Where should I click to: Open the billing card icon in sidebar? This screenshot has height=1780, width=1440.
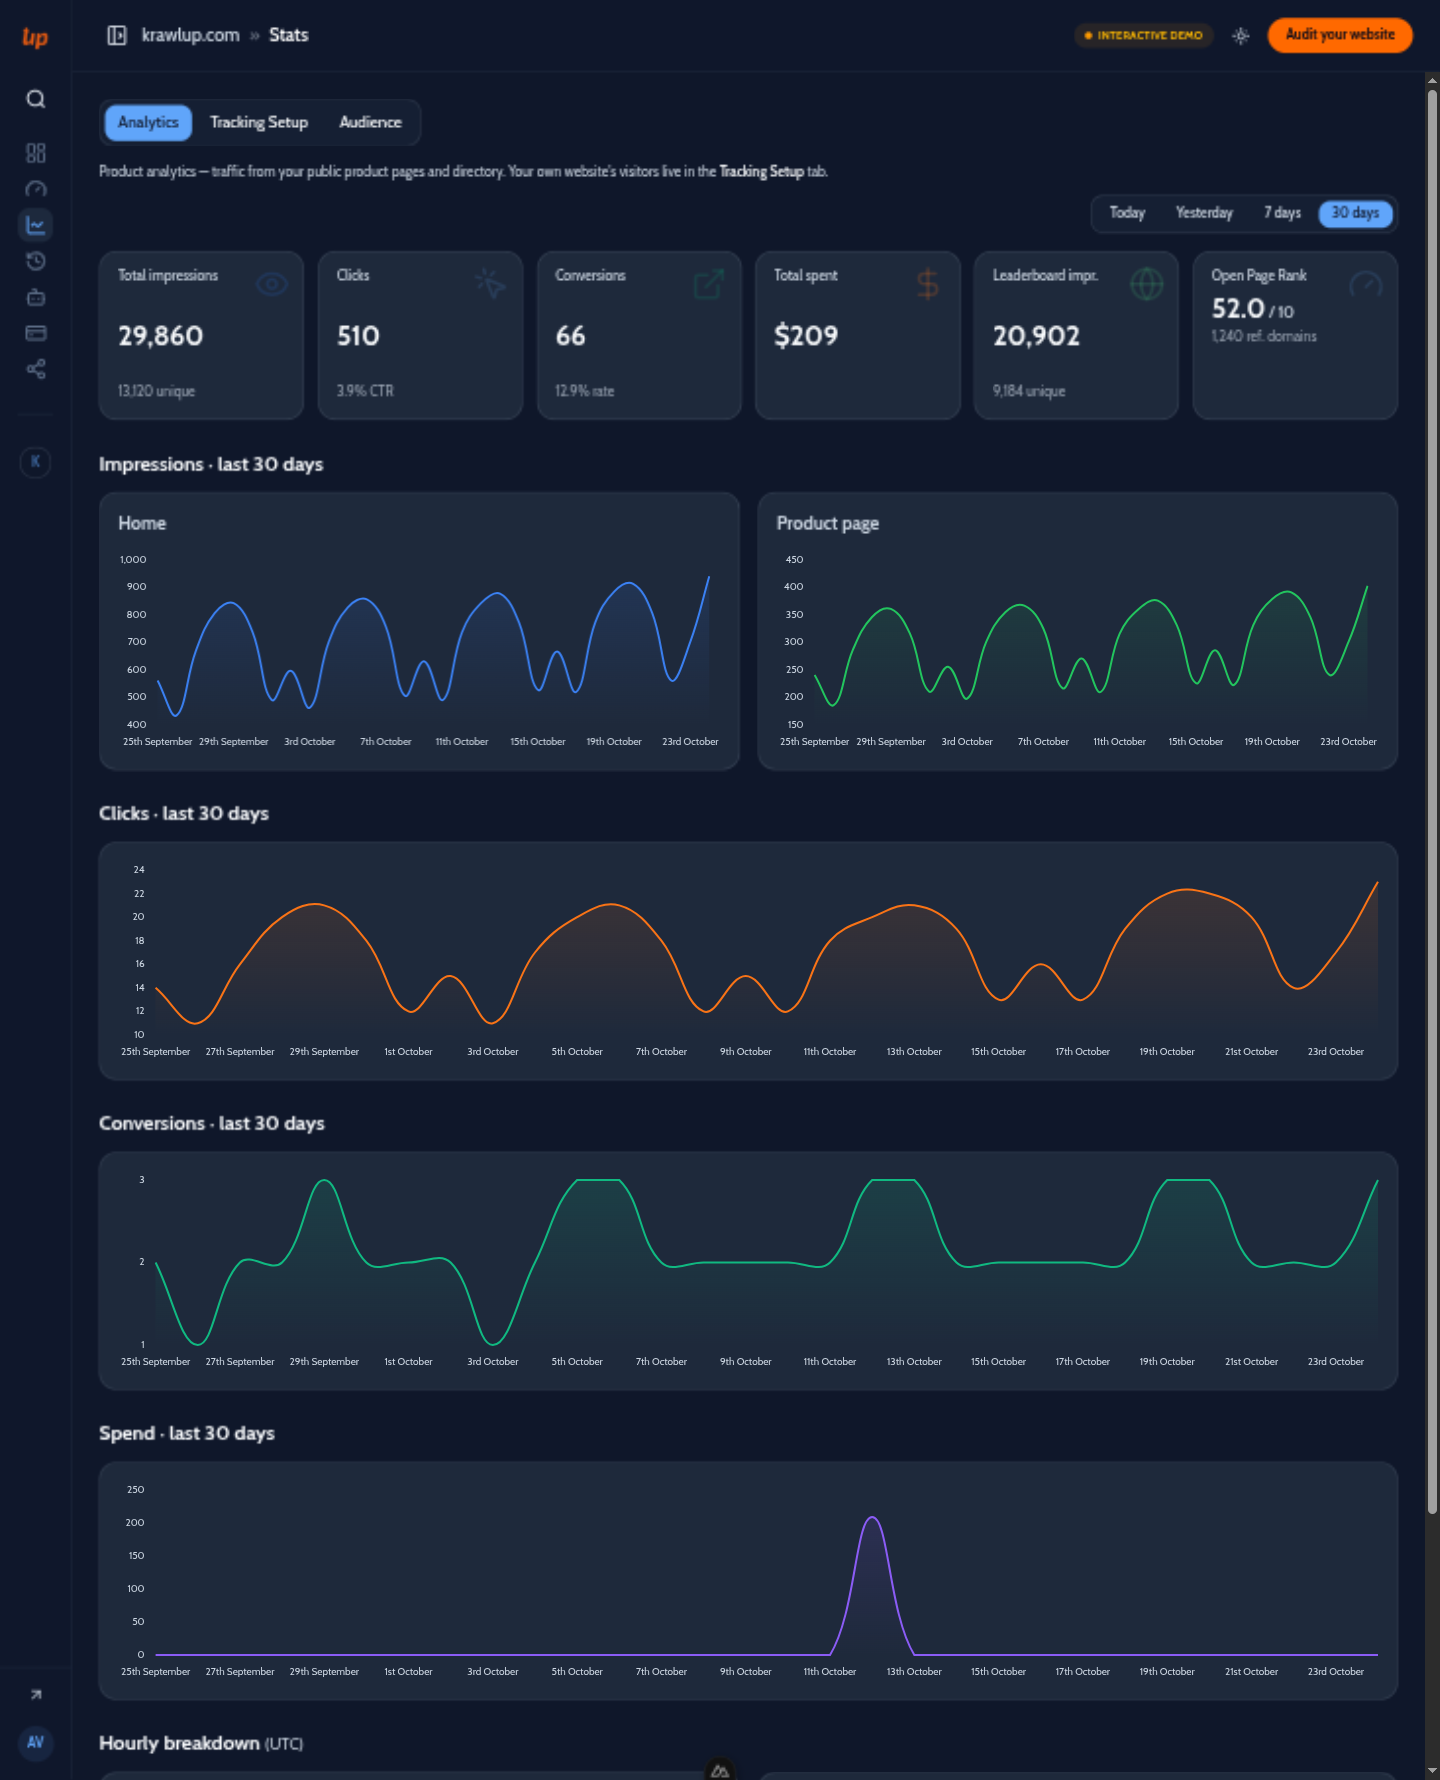(x=35, y=333)
